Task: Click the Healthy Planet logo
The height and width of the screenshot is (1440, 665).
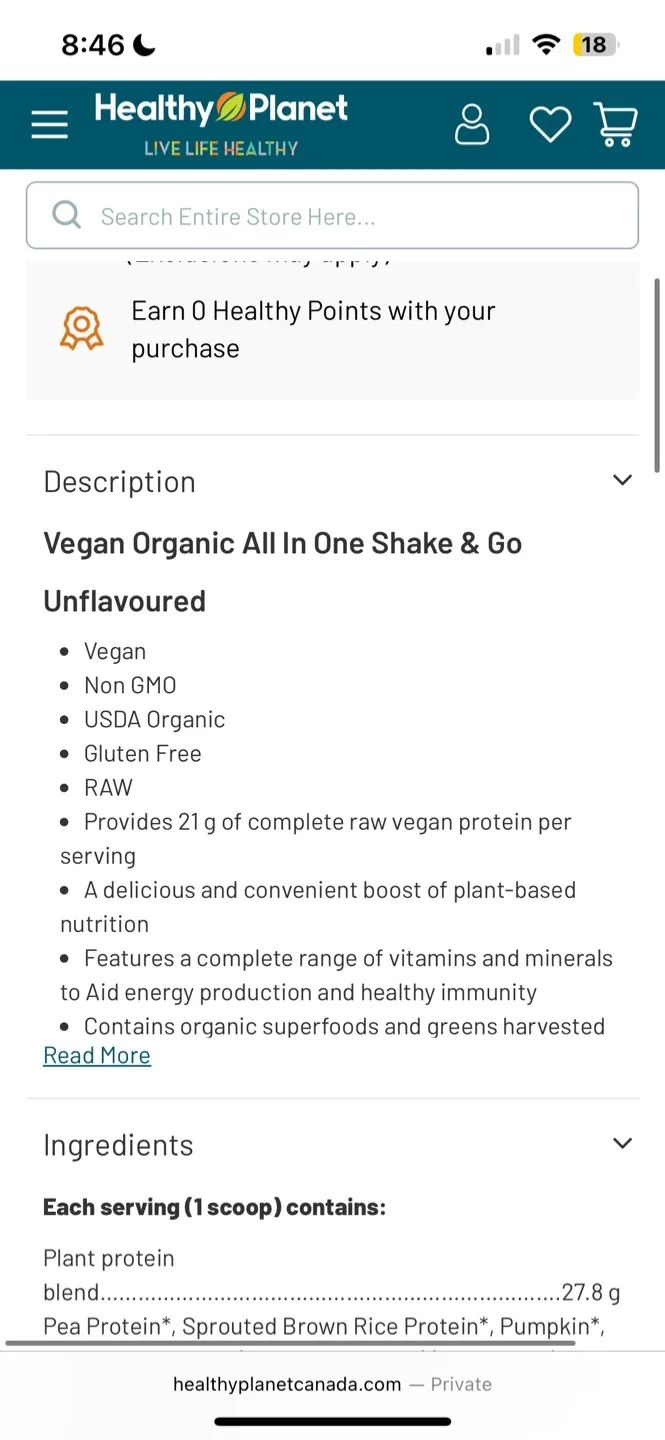Action: pos(221,122)
